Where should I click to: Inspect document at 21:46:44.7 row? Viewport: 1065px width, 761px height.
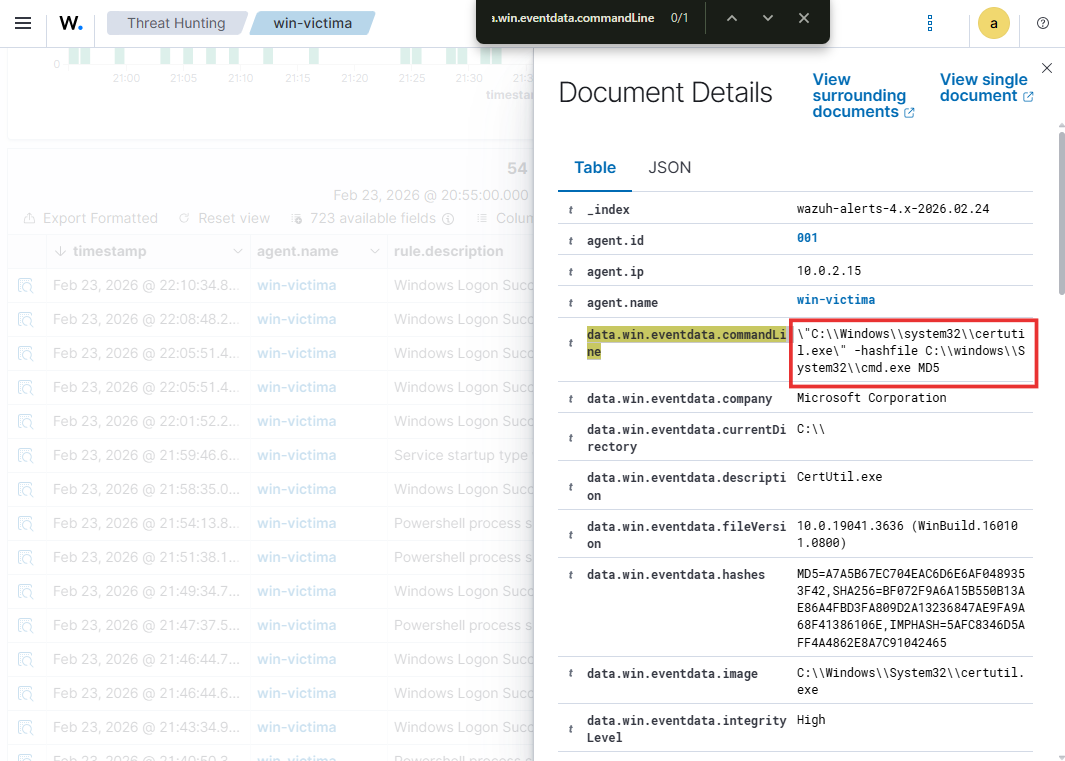pos(26,659)
